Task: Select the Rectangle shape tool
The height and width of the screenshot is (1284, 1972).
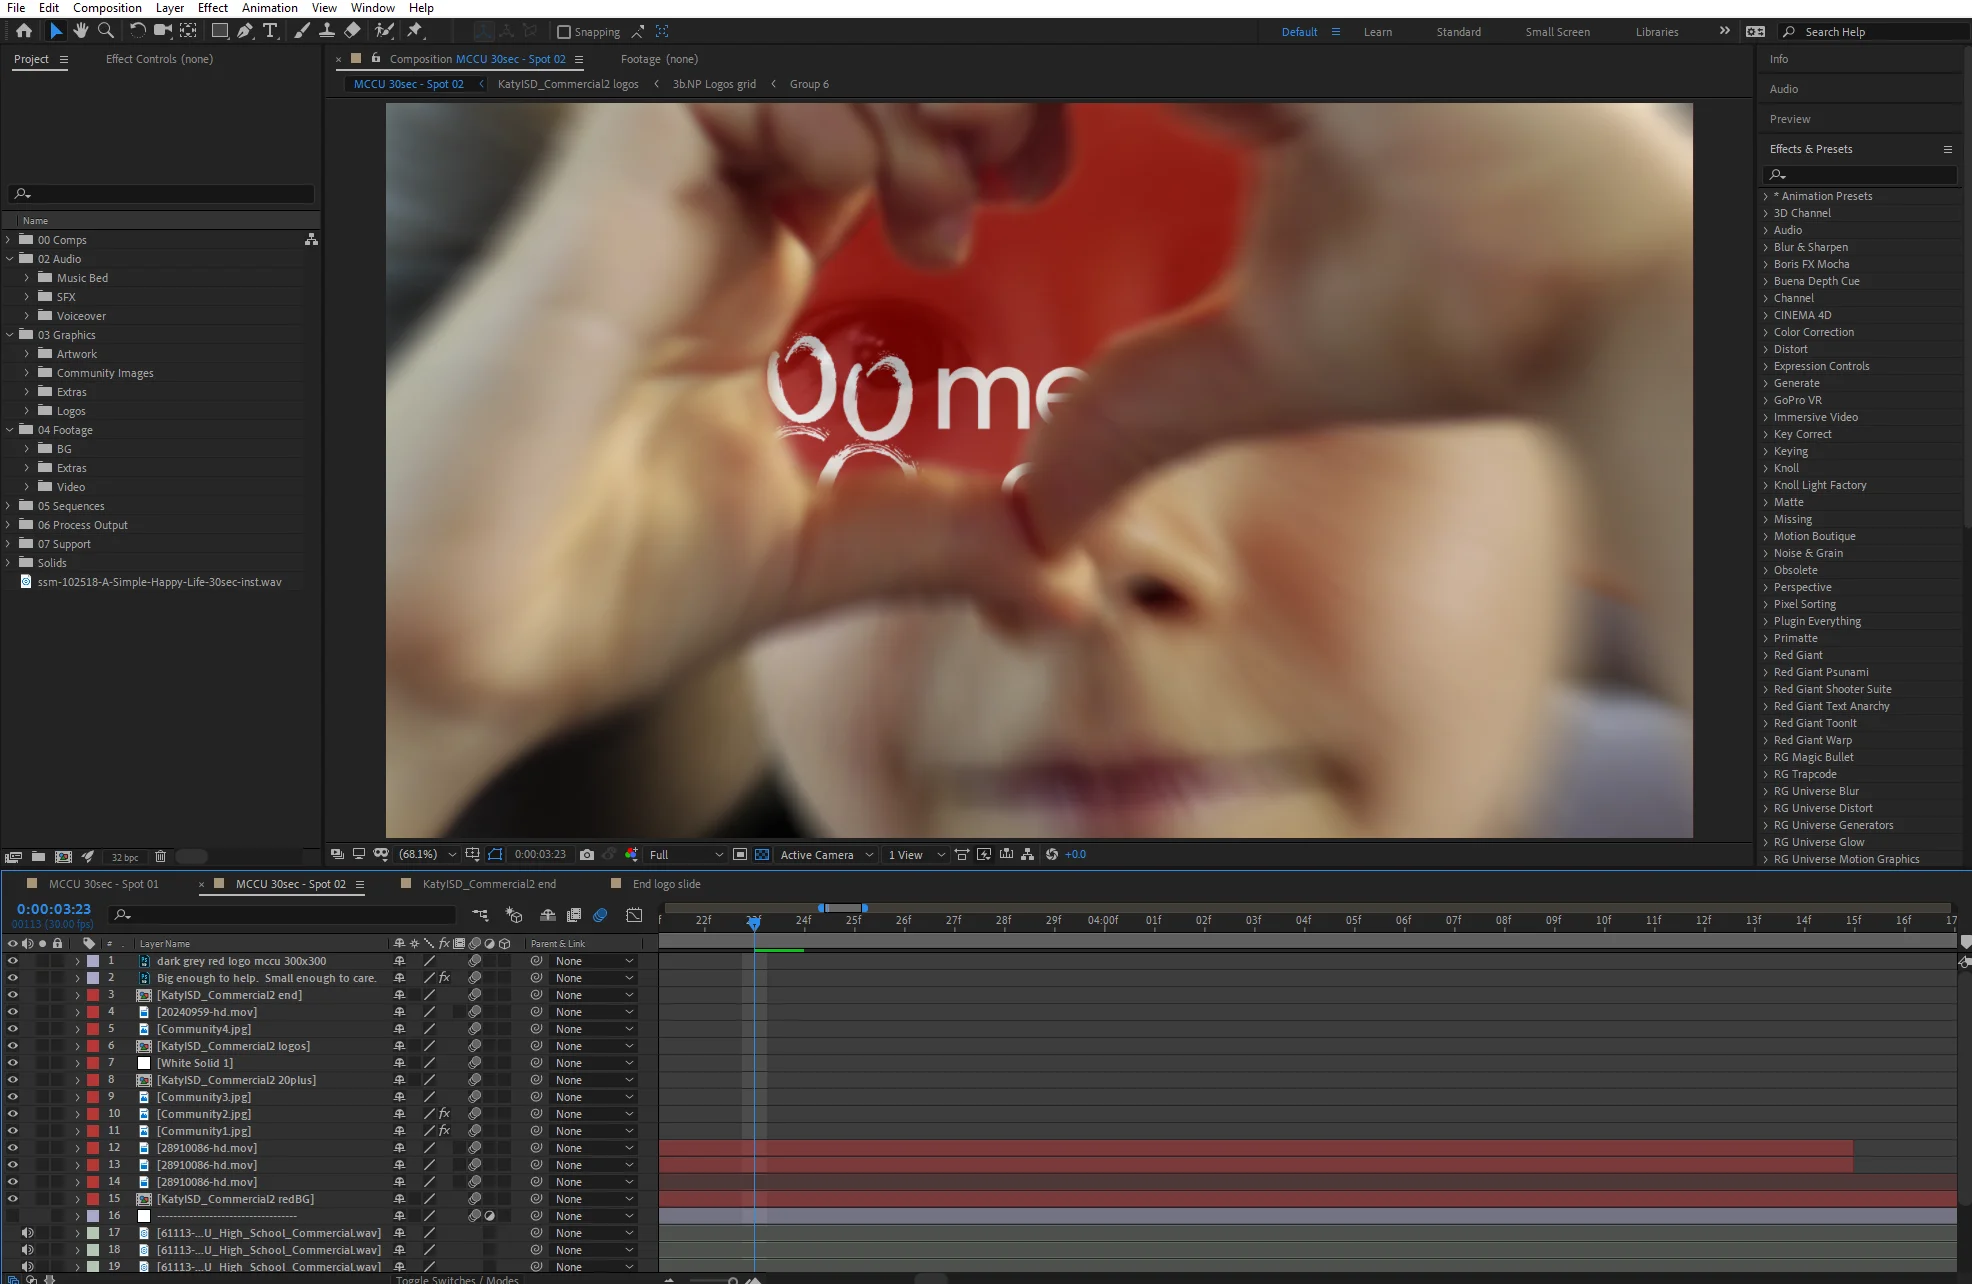Action: coord(220,31)
